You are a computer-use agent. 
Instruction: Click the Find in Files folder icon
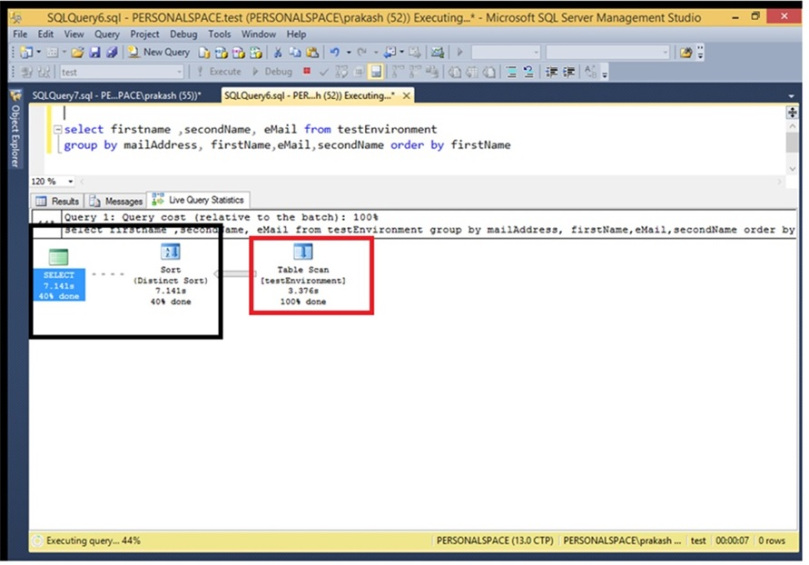tap(686, 53)
